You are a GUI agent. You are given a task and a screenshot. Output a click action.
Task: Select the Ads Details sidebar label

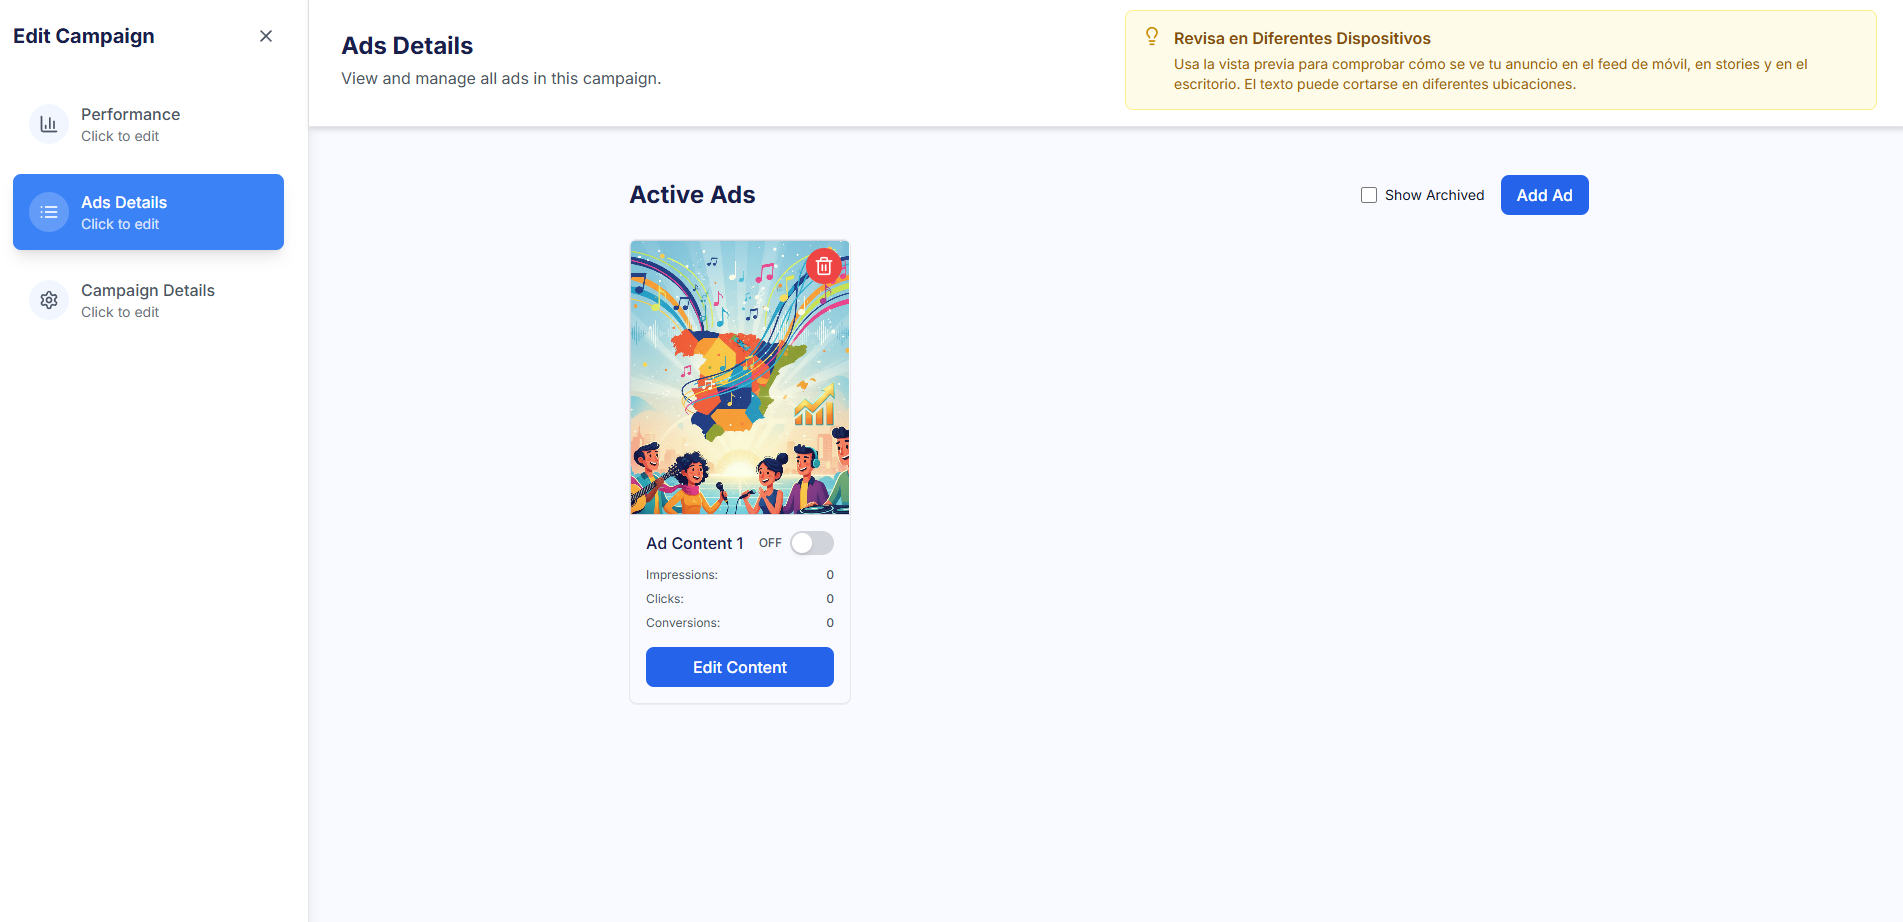(124, 202)
